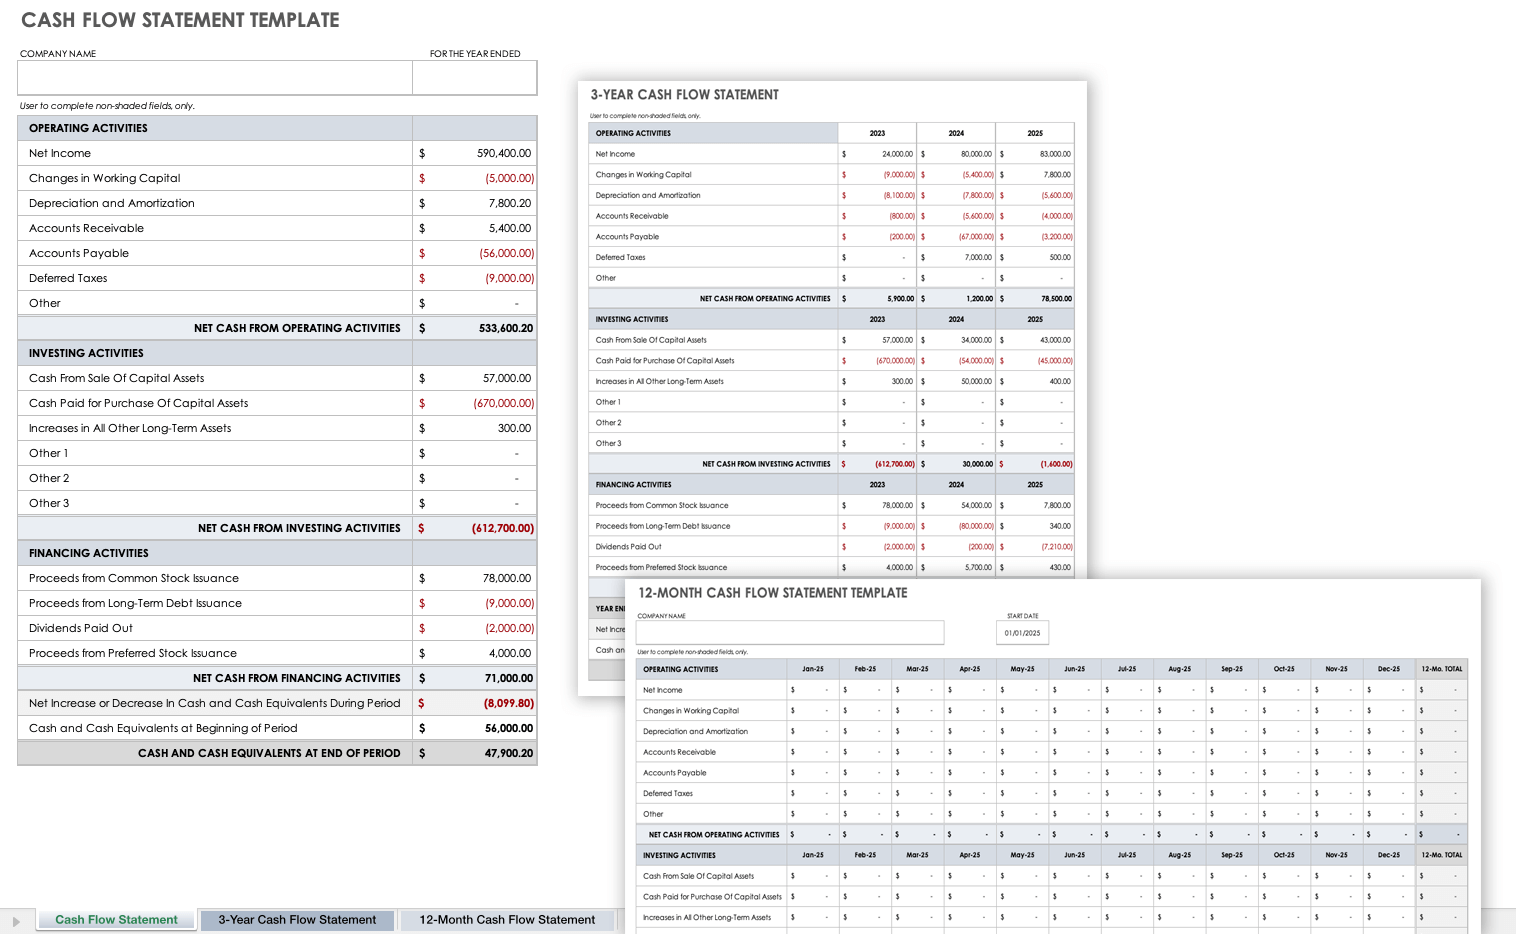Click Cash Paid for Purchase label in 12-Month preview
The height and width of the screenshot is (934, 1516).
point(713,897)
